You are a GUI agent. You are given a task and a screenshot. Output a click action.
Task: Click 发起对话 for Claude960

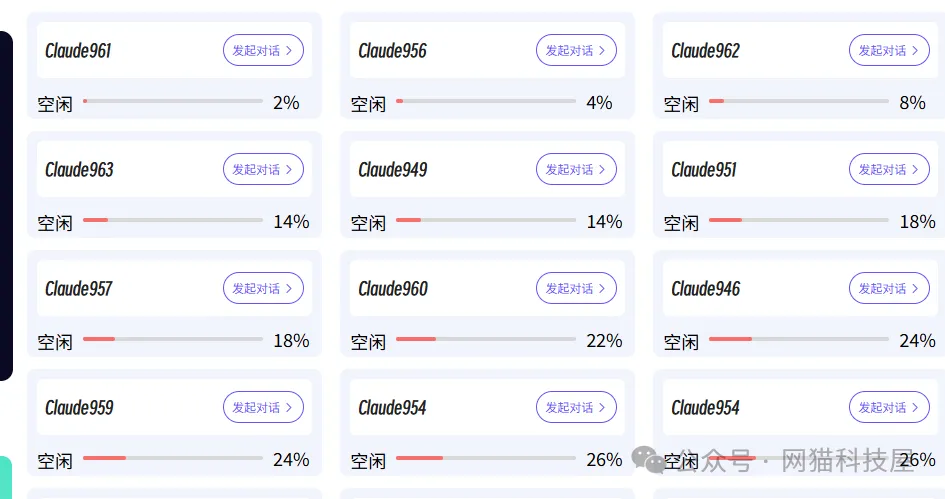click(576, 288)
